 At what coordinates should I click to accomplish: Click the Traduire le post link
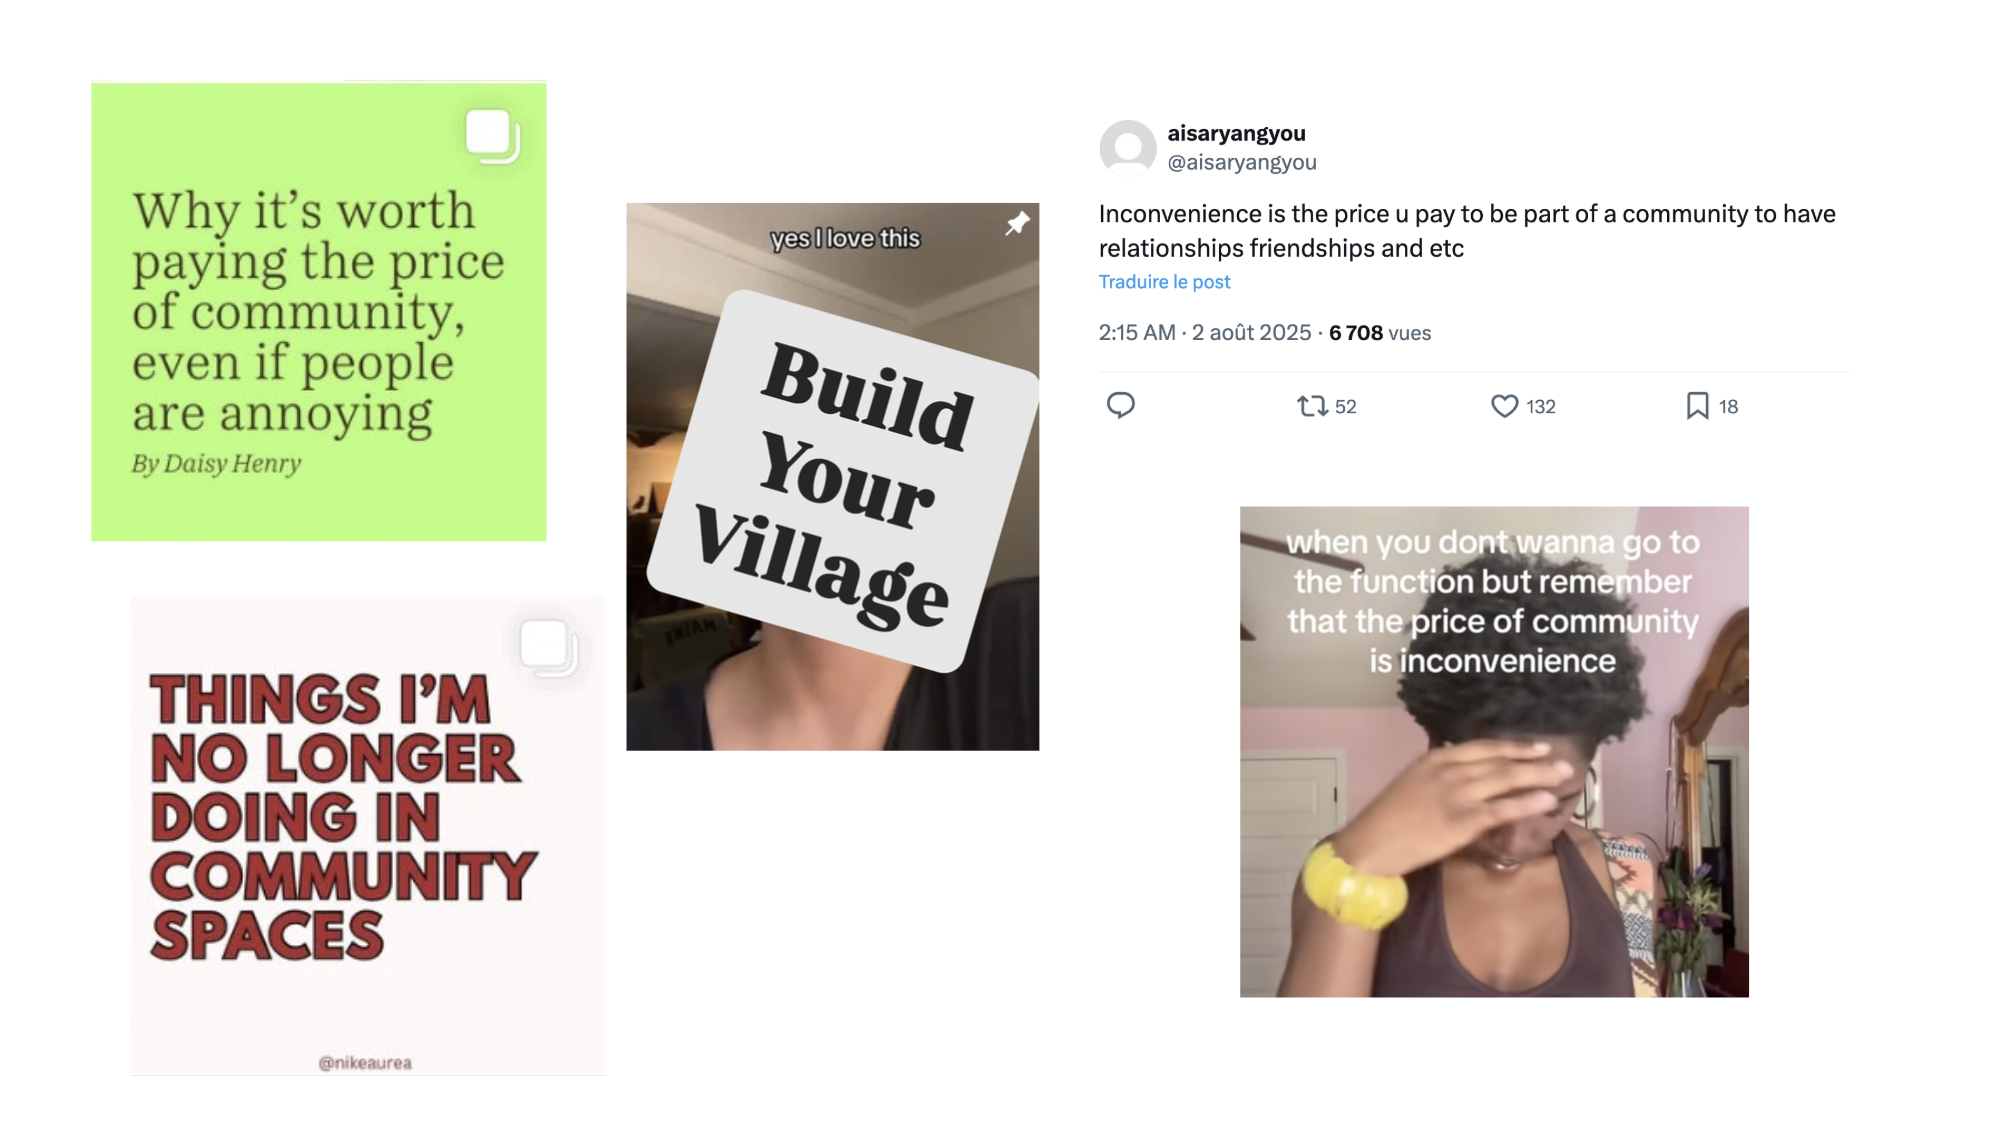1164,282
